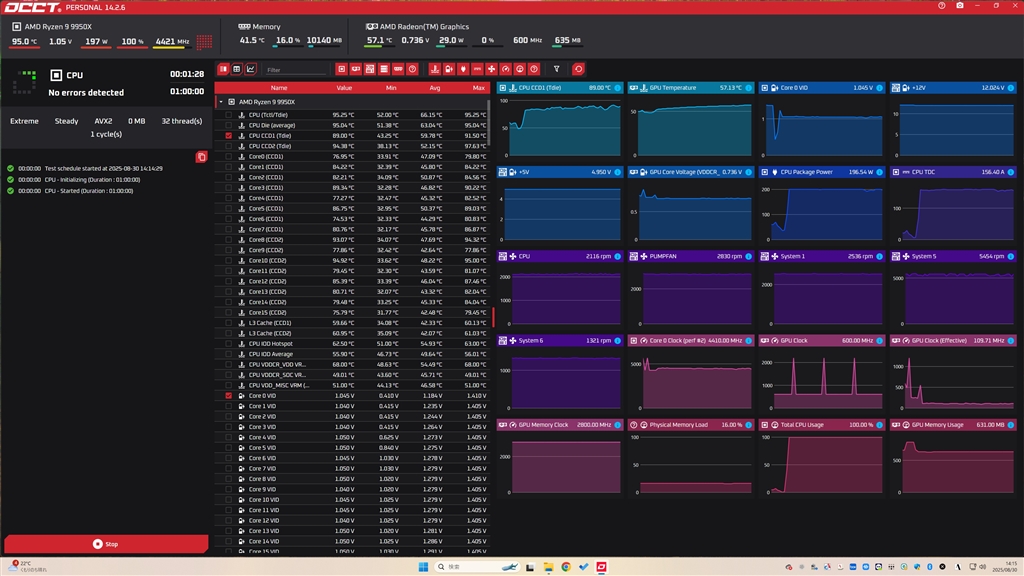The image size is (1024, 576).
Task: Toggle CPU sensor filter icon
Action: coord(342,69)
